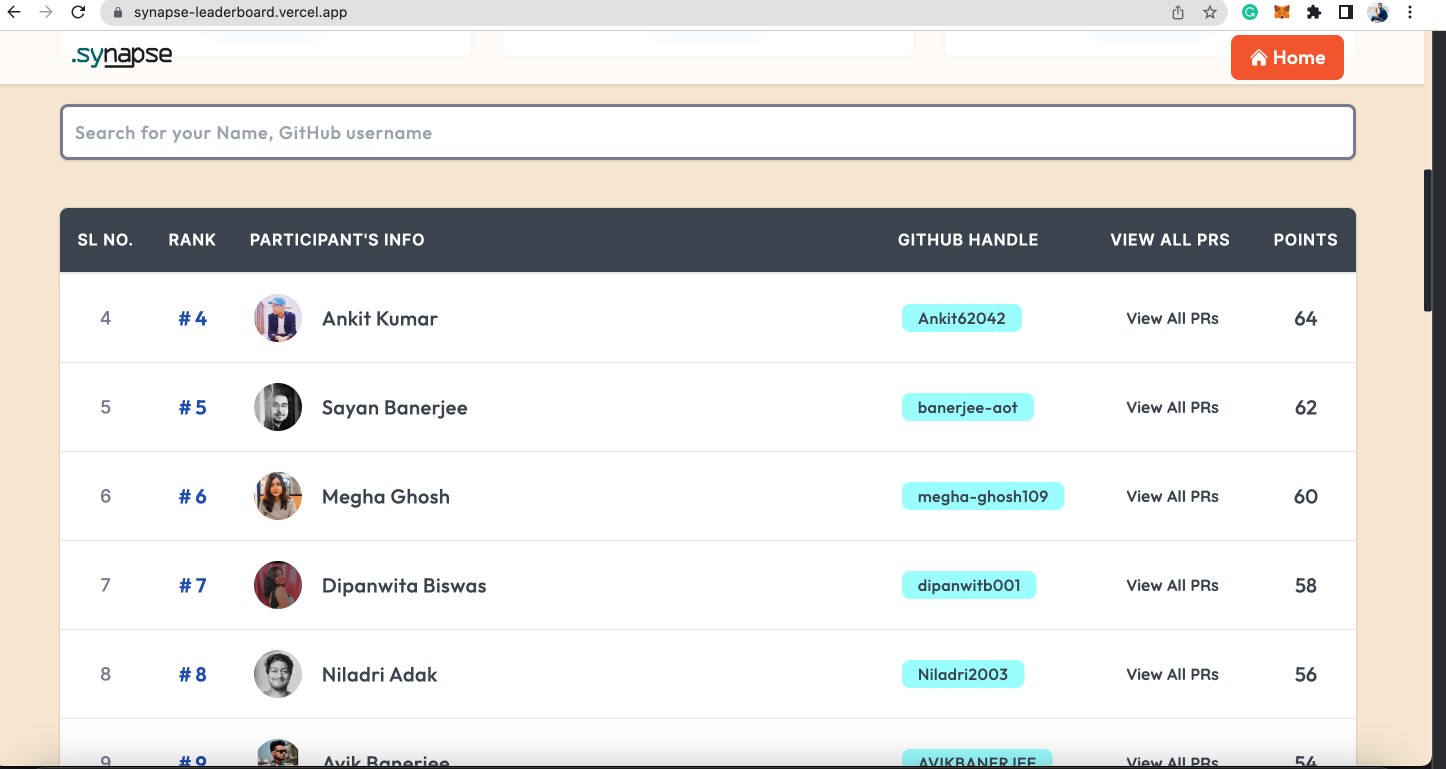
Task: Open the Chrome profile avatar menu
Action: [x=1378, y=13]
